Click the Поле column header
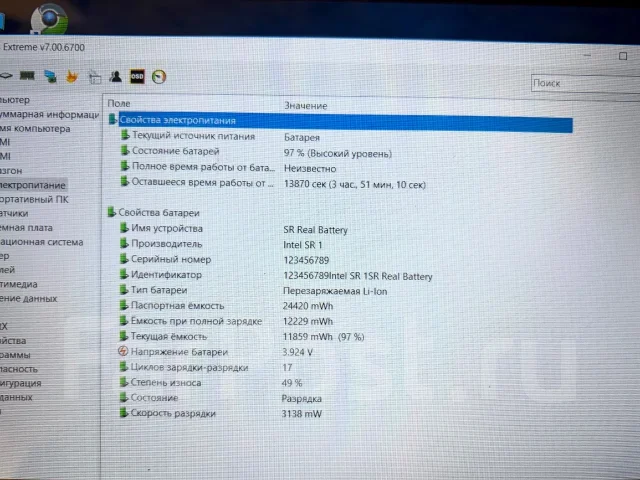The height and width of the screenshot is (480, 640). [x=119, y=104]
